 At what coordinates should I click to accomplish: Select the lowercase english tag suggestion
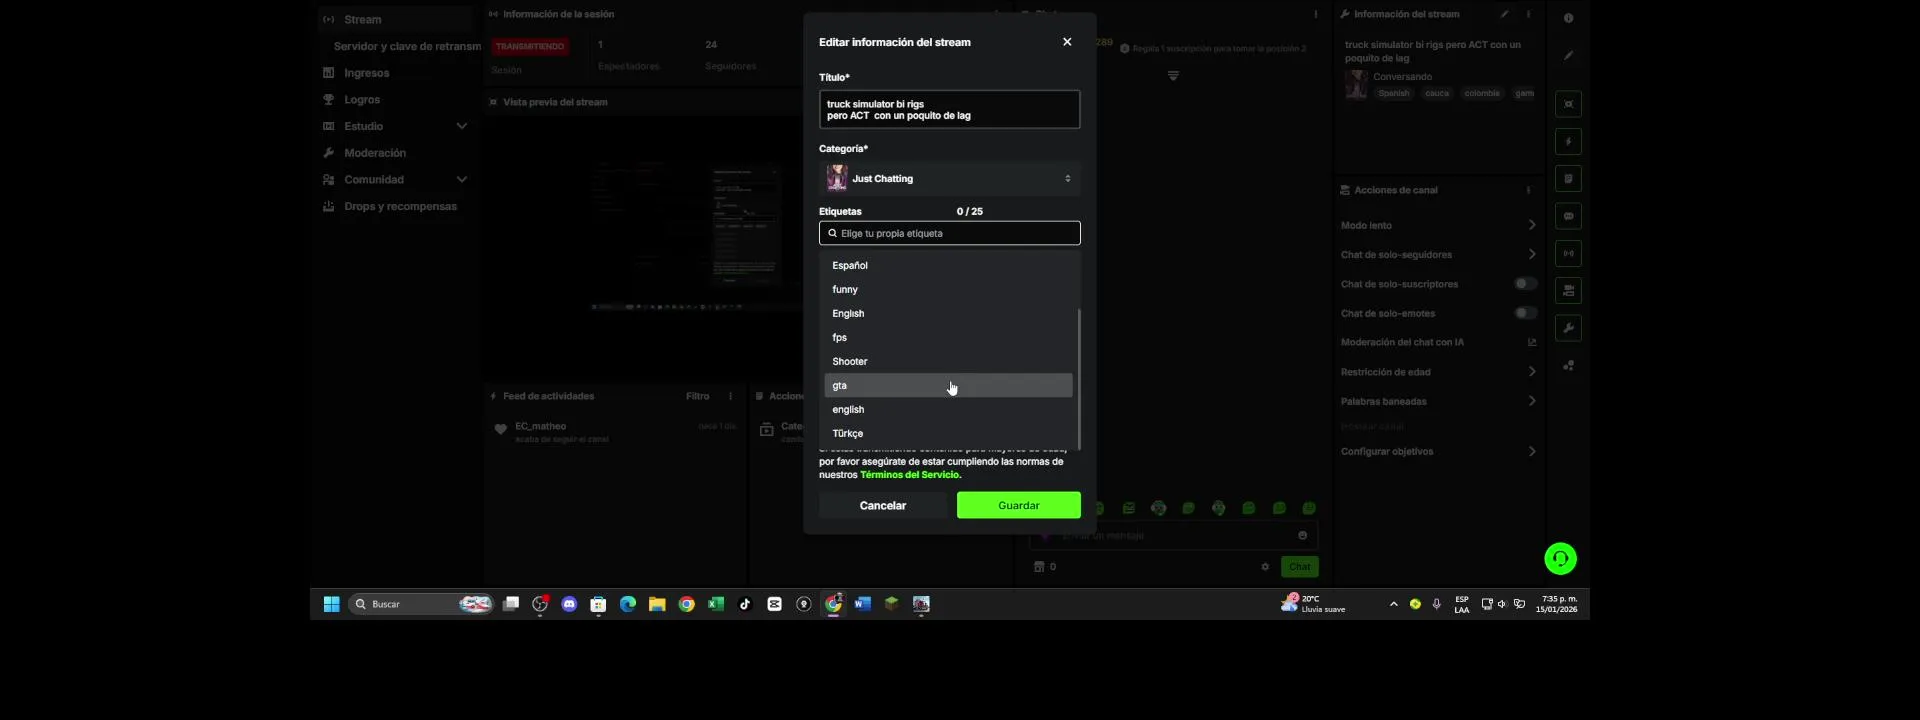click(948, 409)
